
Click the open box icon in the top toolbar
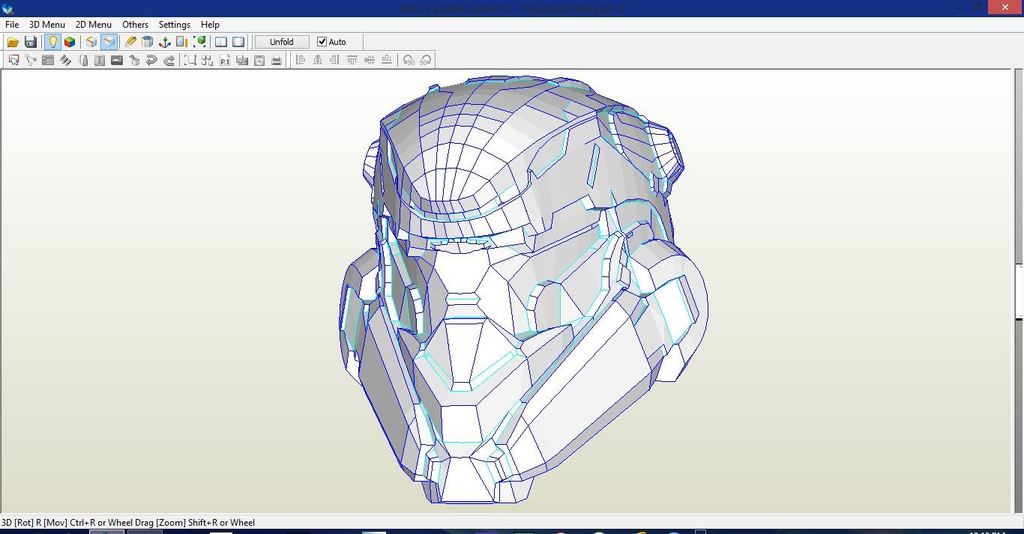[91, 42]
